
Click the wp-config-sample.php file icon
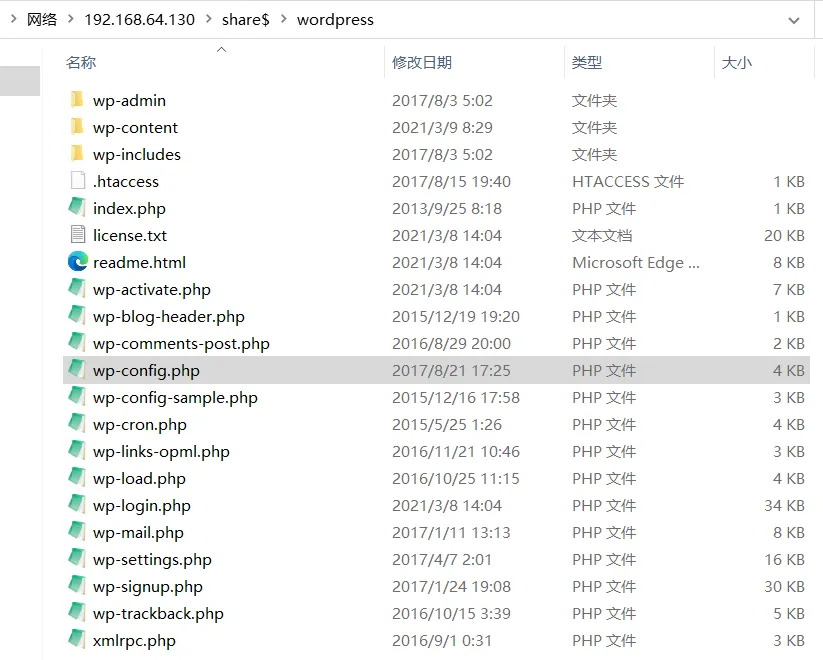click(x=77, y=396)
